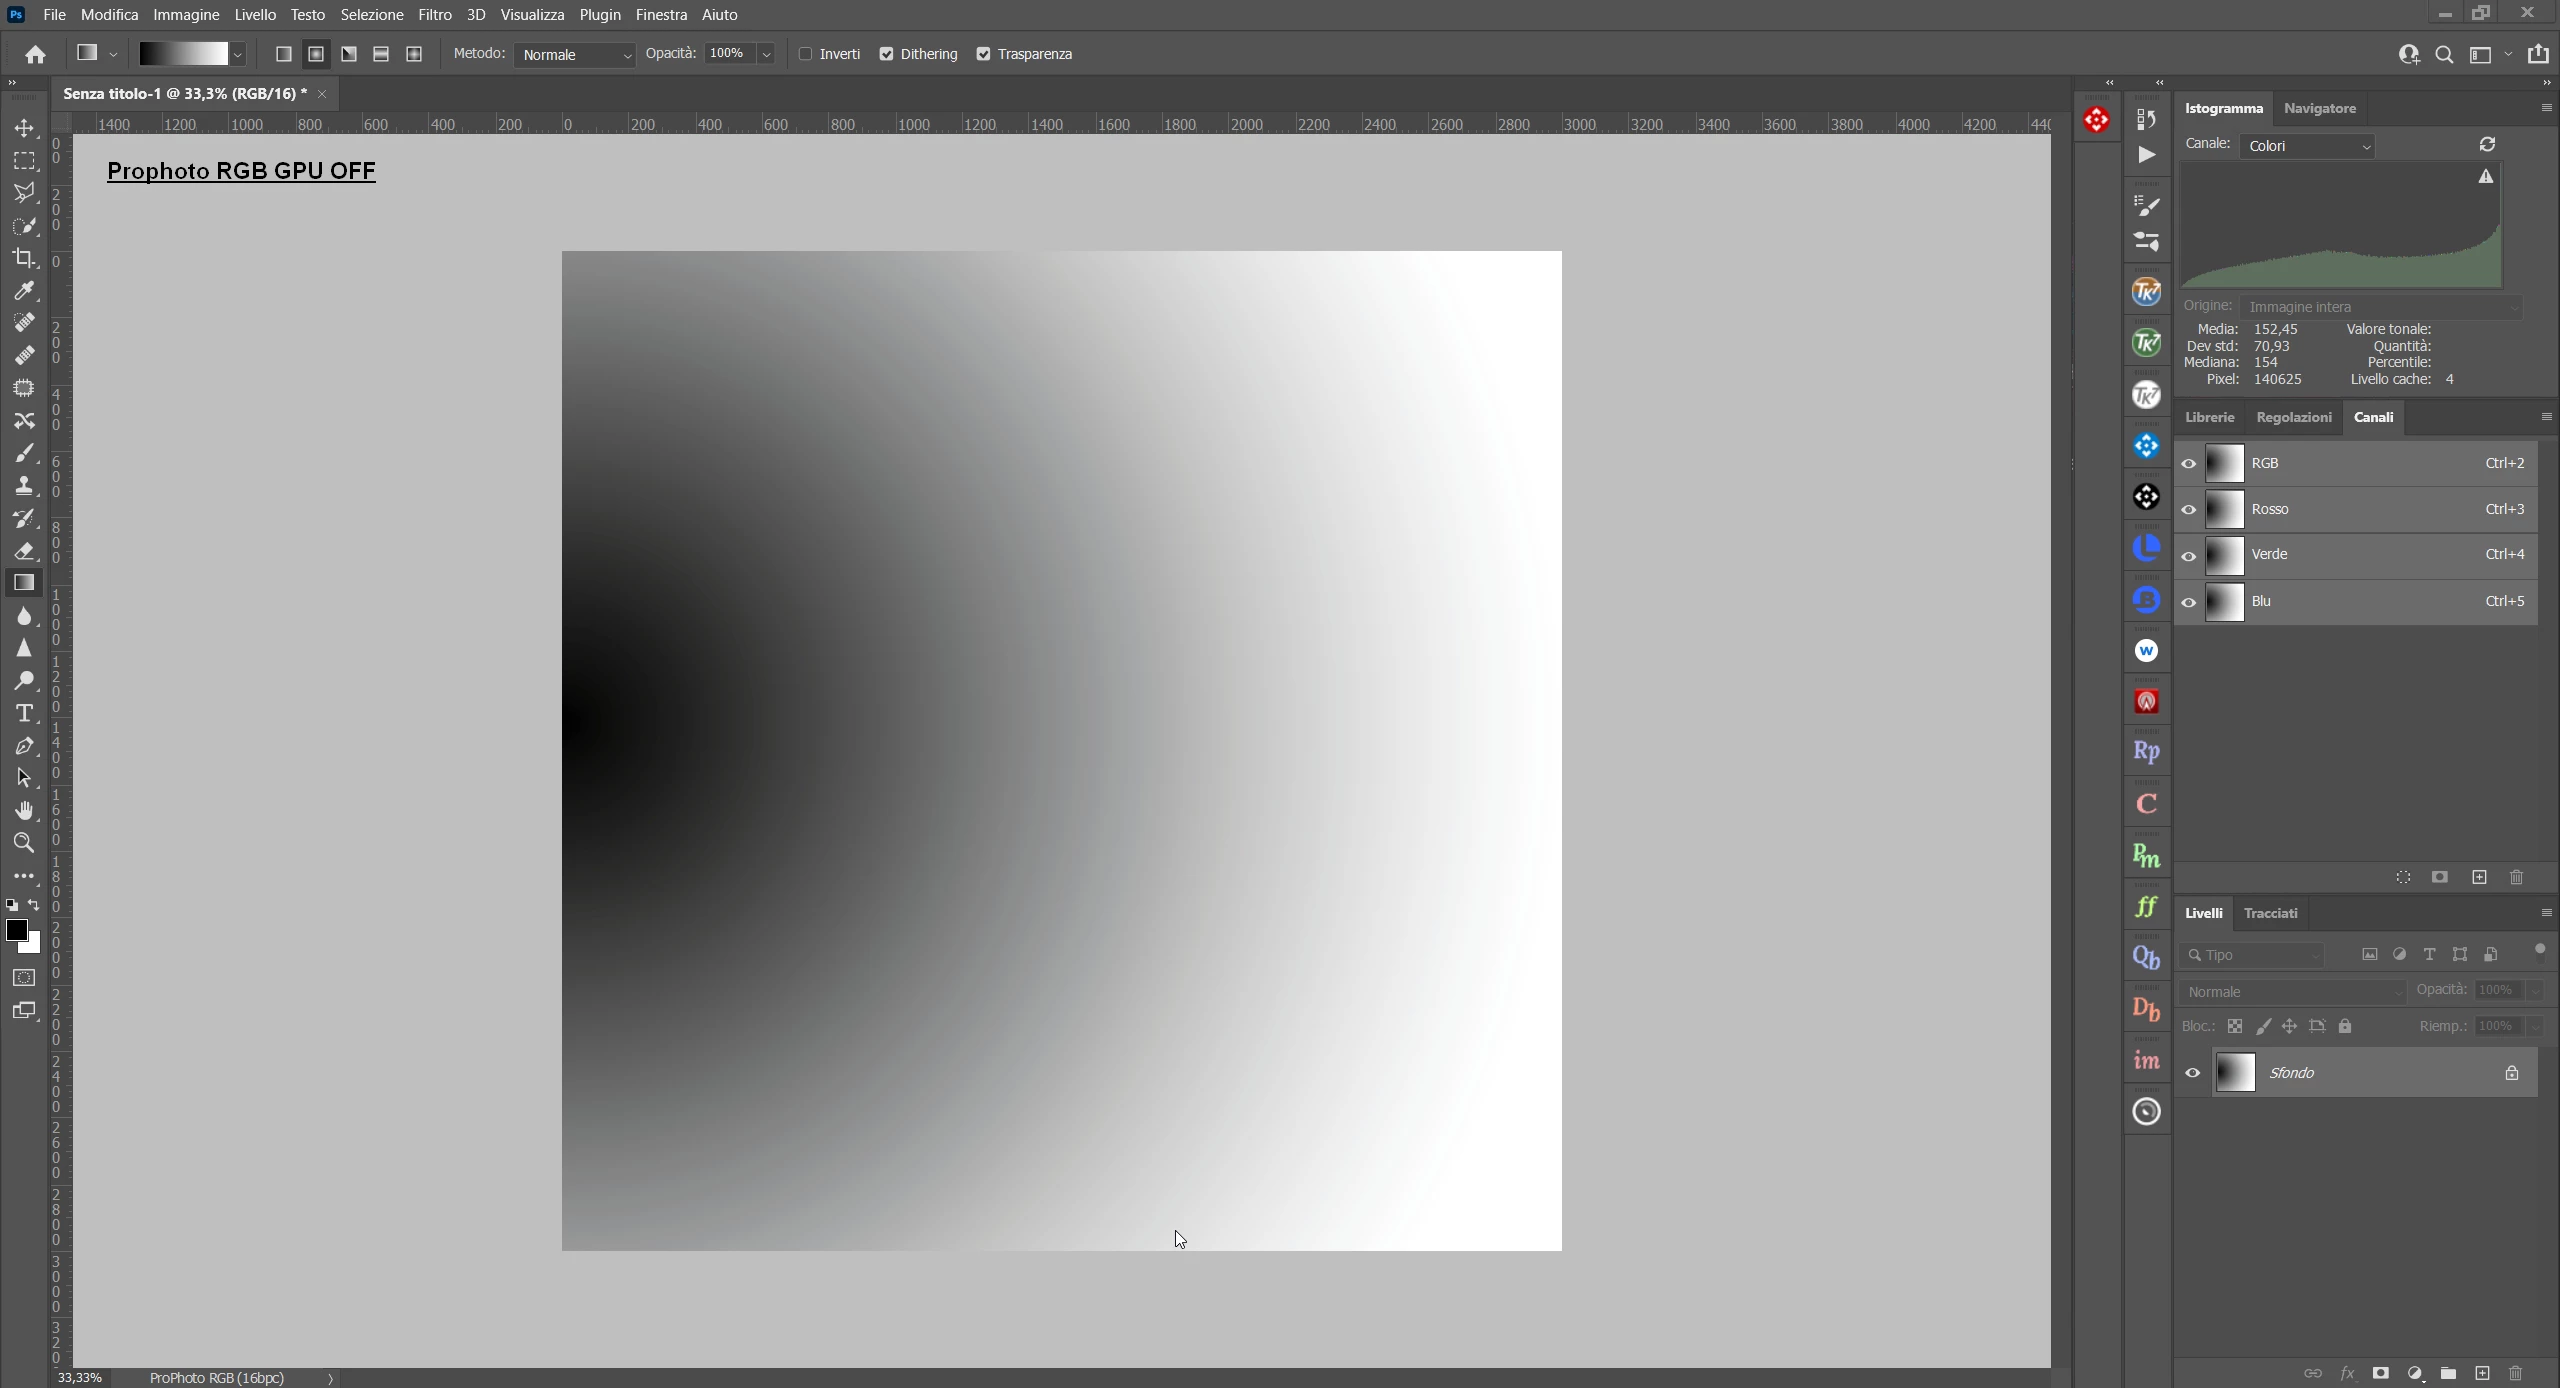
Task: Enable the Inverti checkbox
Action: pyautogui.click(x=805, y=54)
